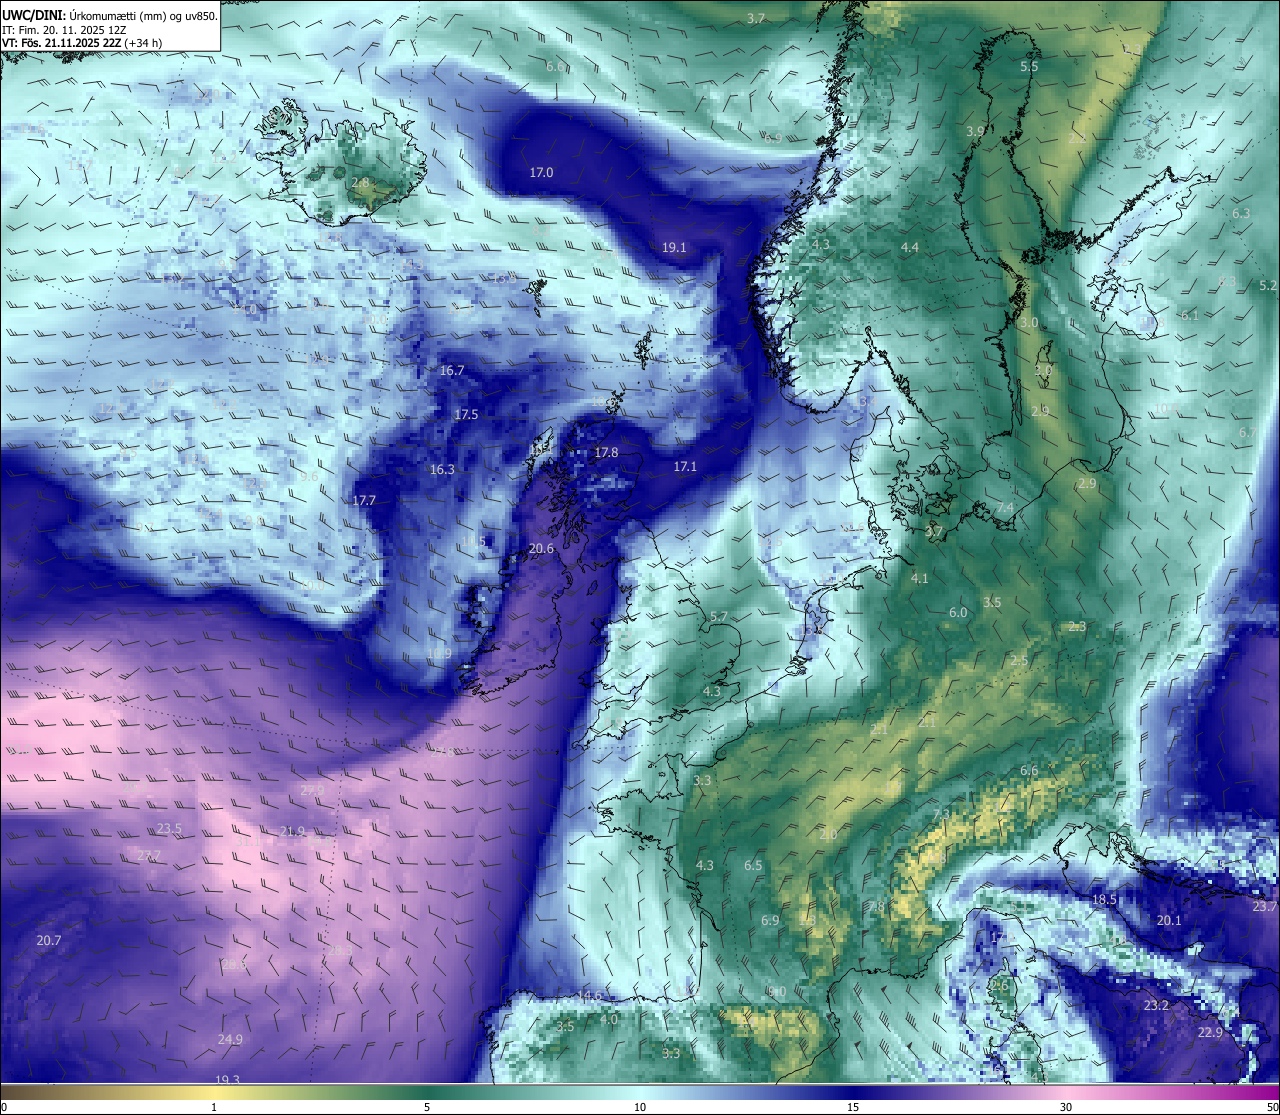Click the 17.7 map value
Viewport: 1280px width, 1115px height.
pyautogui.click(x=364, y=501)
